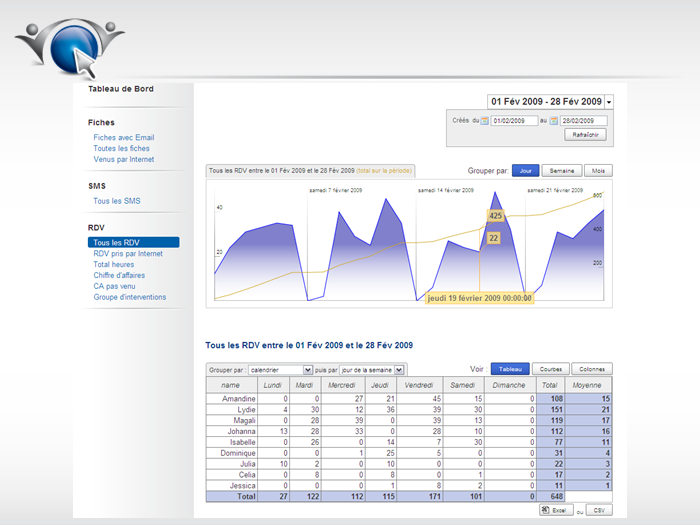The height and width of the screenshot is (525, 700).
Task: Open the Fiches avec Email link
Action: click(124, 138)
